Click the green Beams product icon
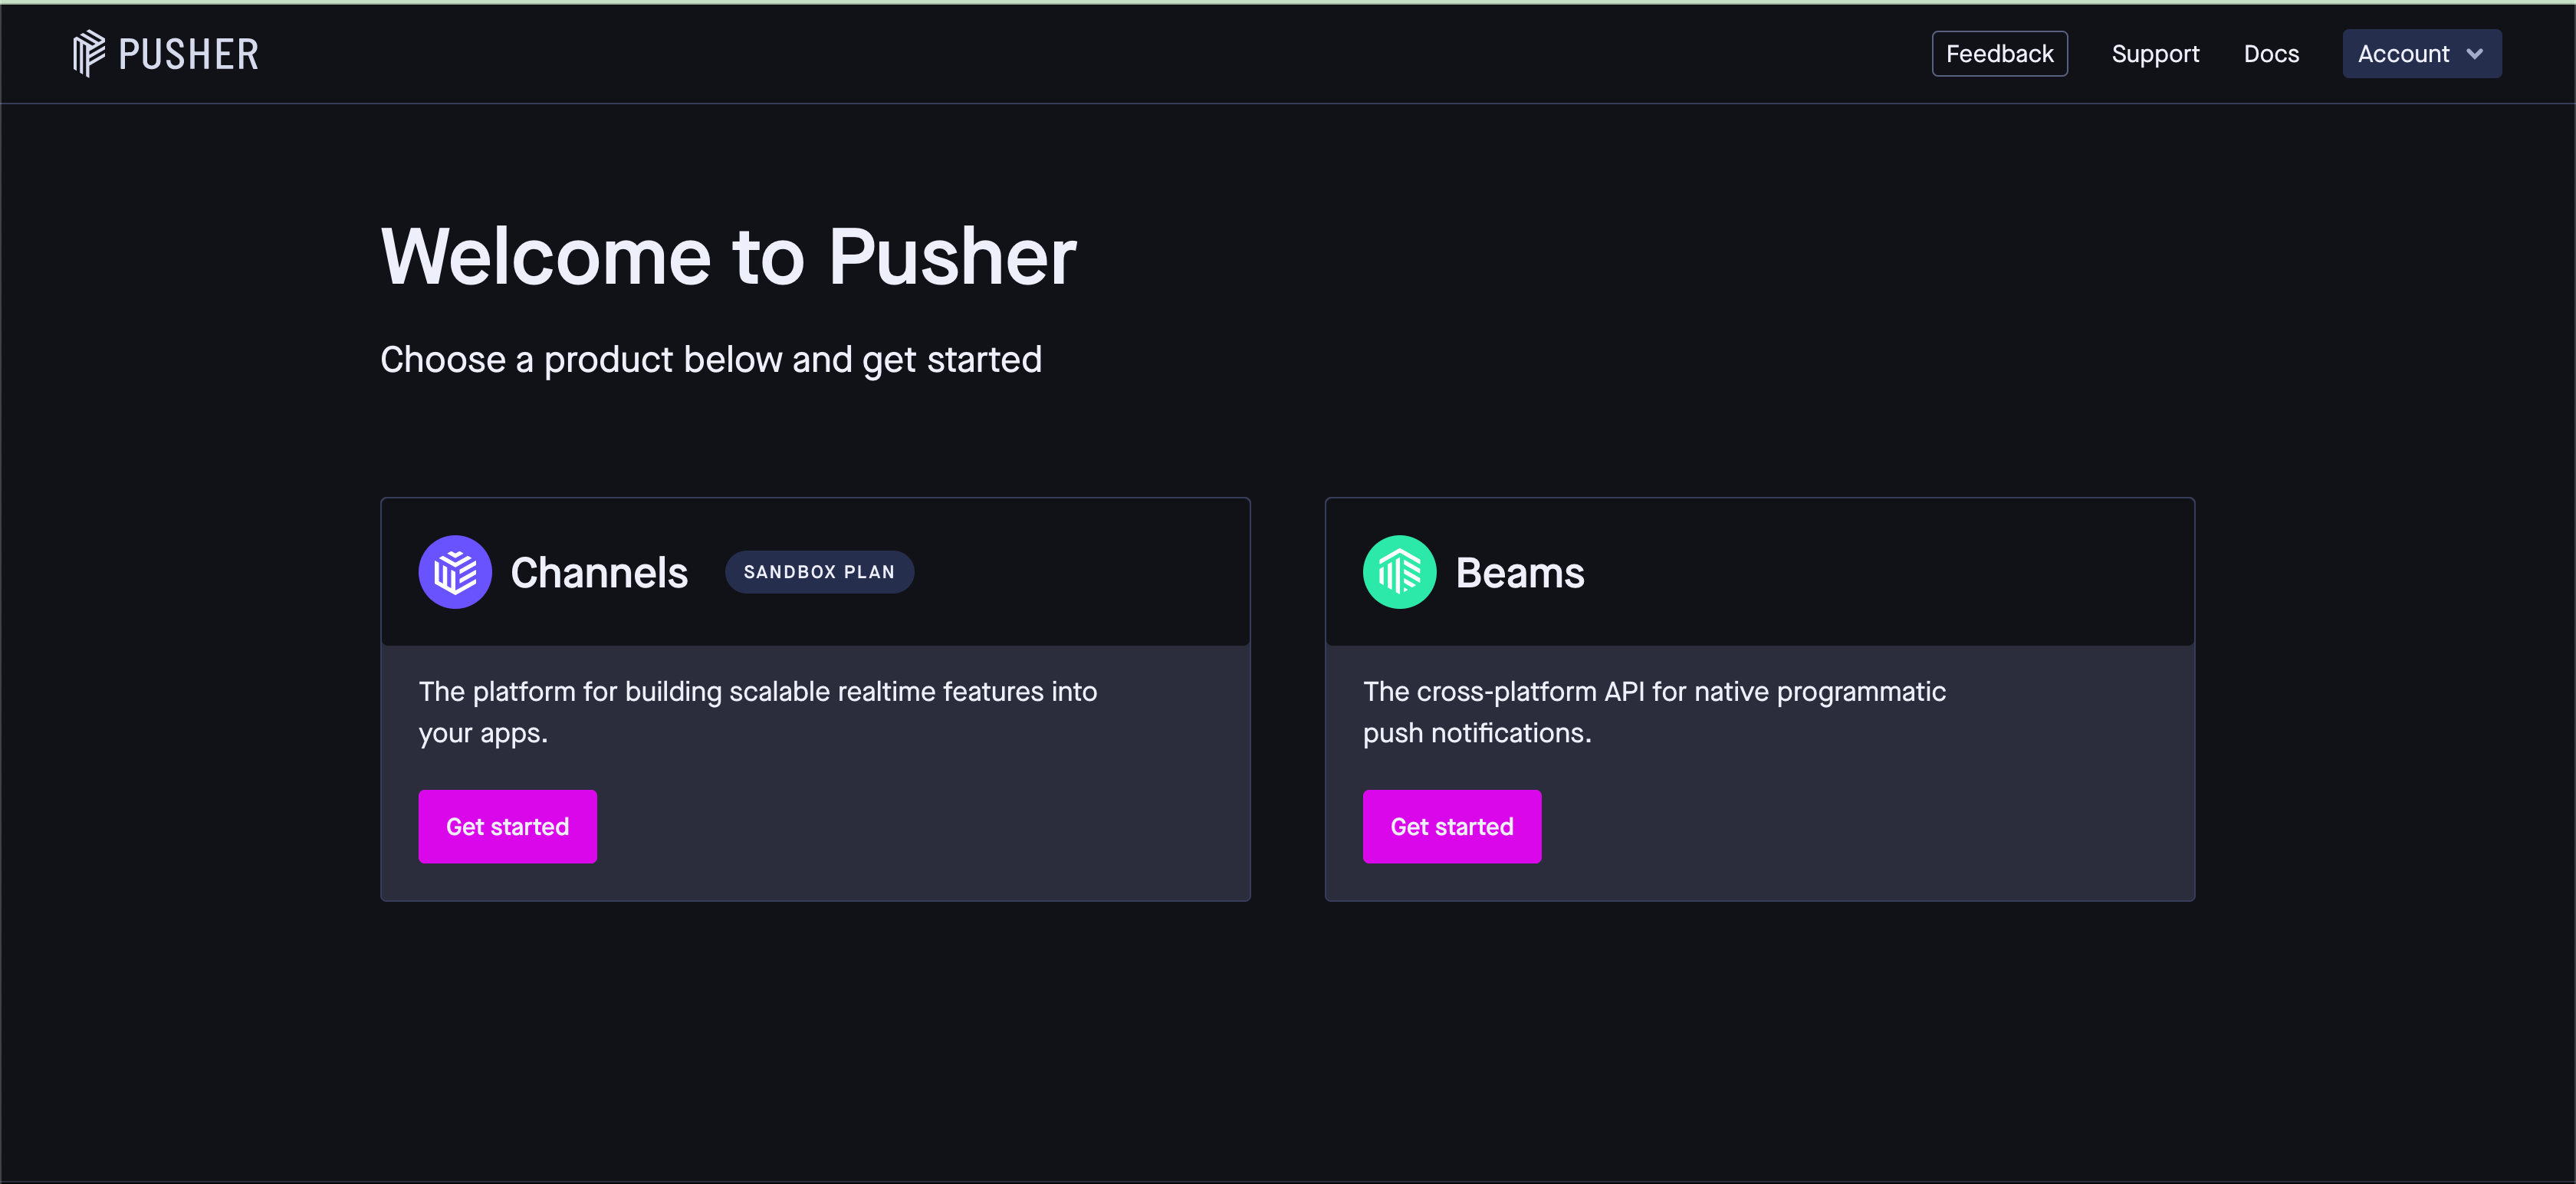2576x1184 pixels. pos(1399,572)
